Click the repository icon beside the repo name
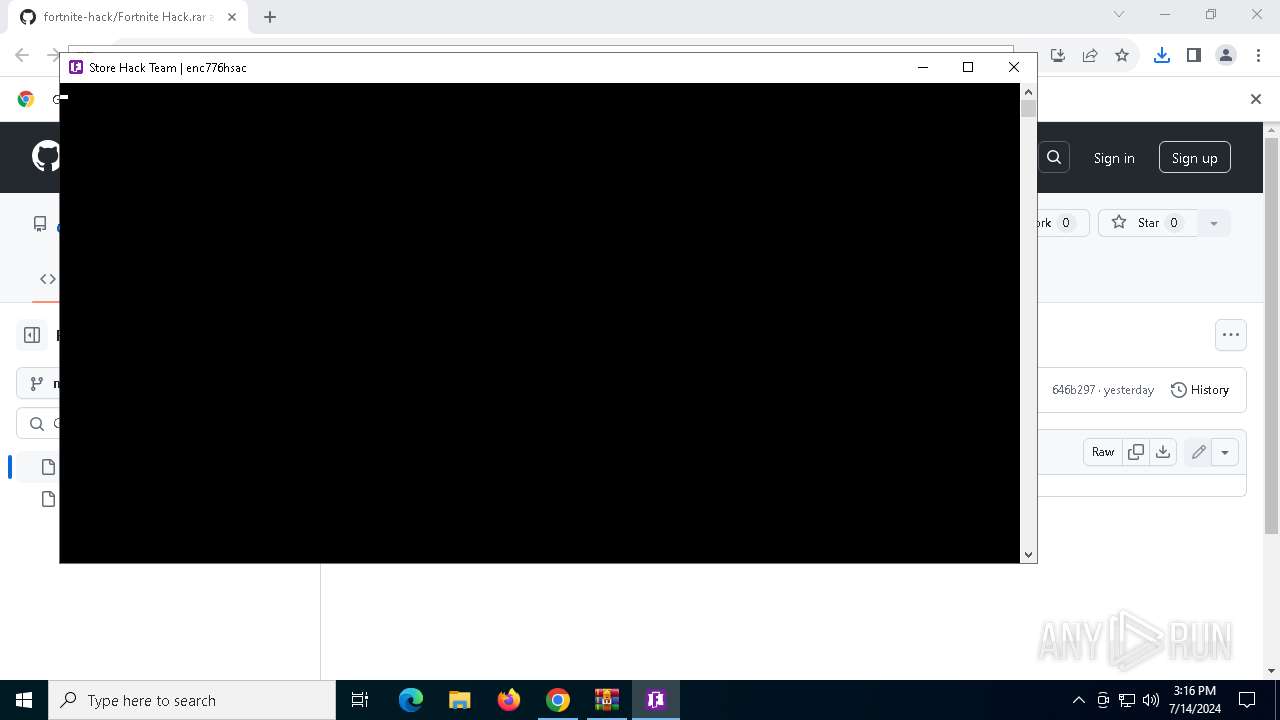 (40, 223)
